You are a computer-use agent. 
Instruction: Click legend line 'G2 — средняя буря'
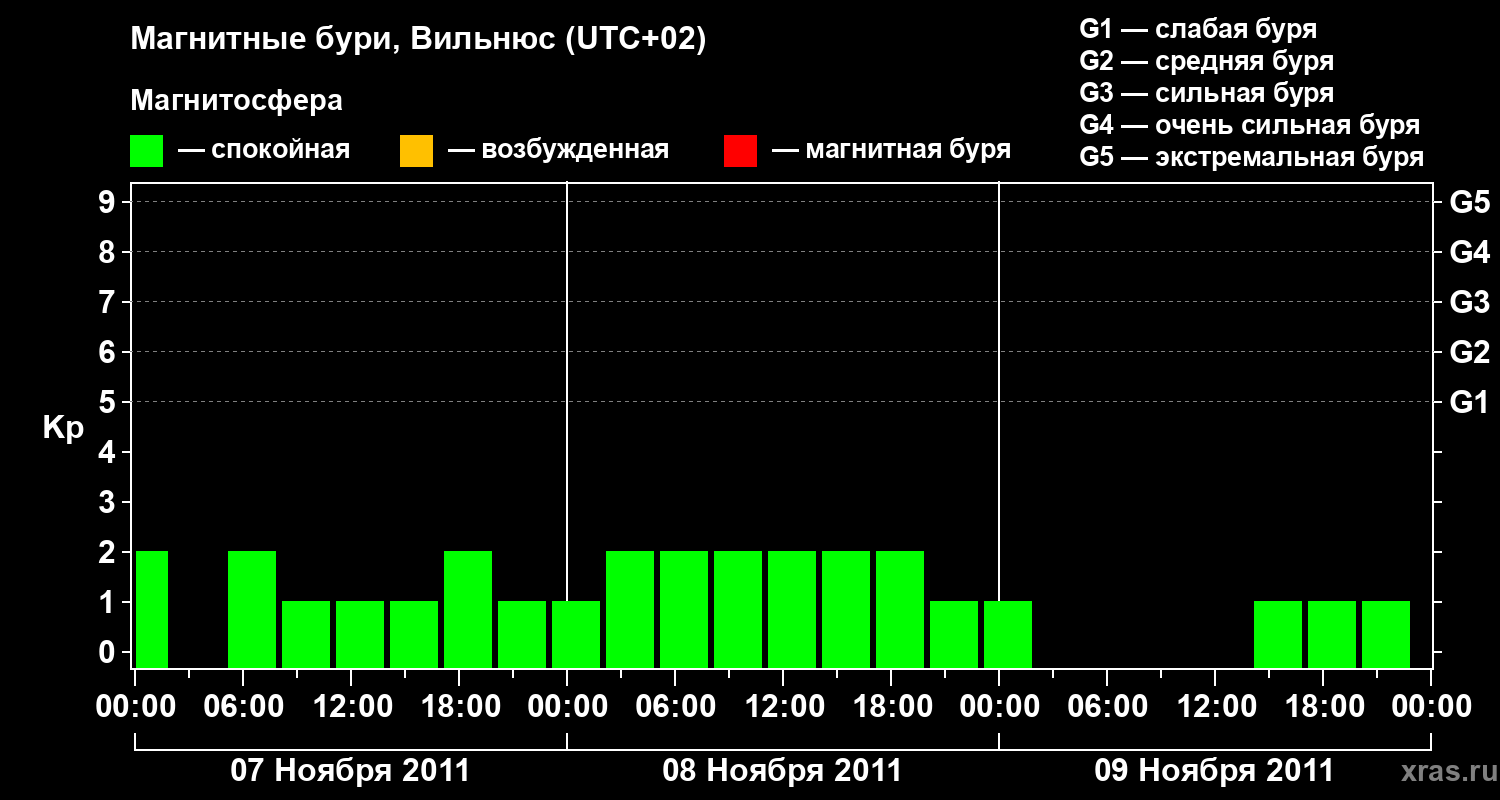pos(1207,61)
